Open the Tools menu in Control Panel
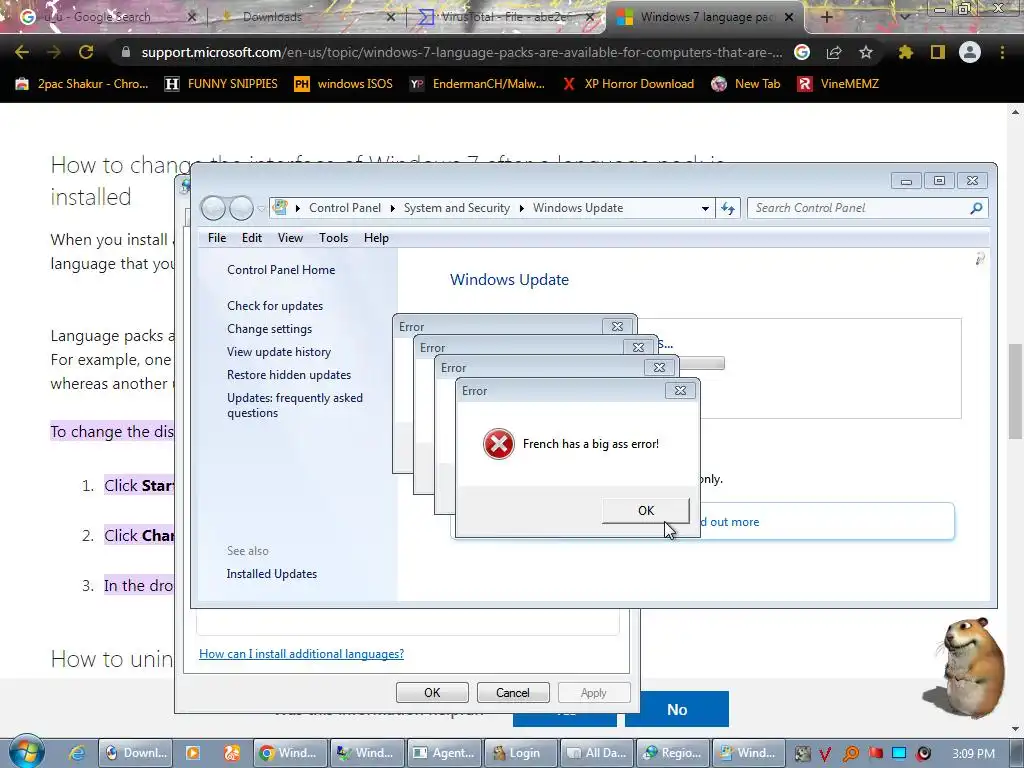 tap(333, 238)
